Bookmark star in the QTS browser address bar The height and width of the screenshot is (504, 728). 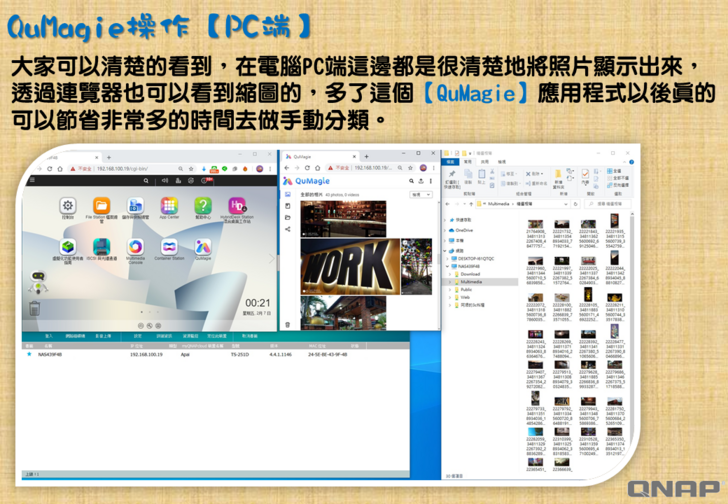pos(191,169)
